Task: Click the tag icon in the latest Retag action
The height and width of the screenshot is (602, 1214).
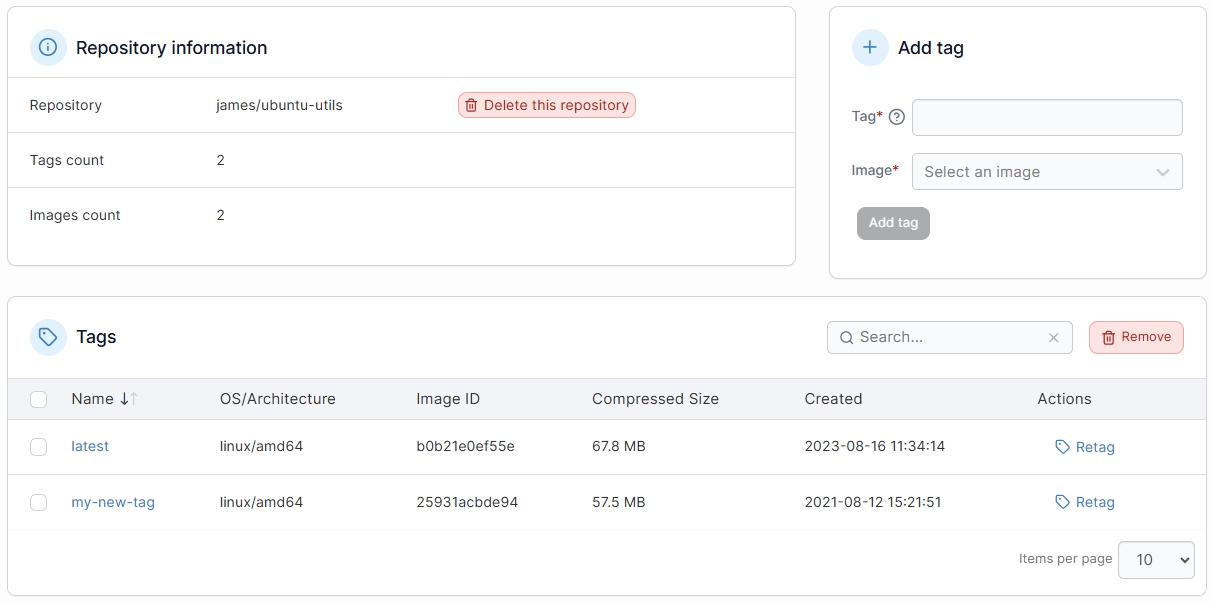Action: click(1062, 447)
